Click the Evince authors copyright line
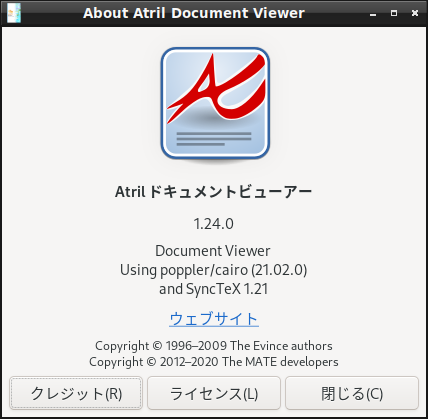The height and width of the screenshot is (419, 428). [x=214, y=346]
